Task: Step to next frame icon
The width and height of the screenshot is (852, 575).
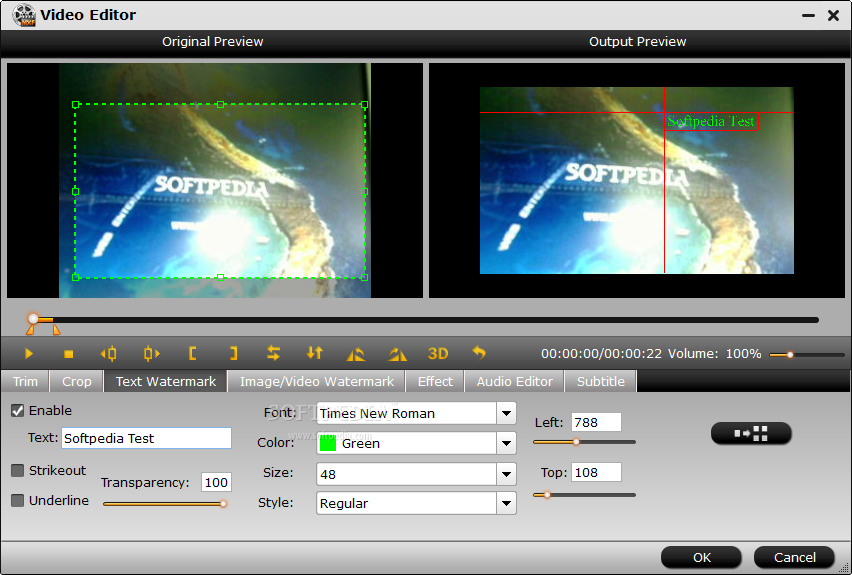Action: click(151, 354)
